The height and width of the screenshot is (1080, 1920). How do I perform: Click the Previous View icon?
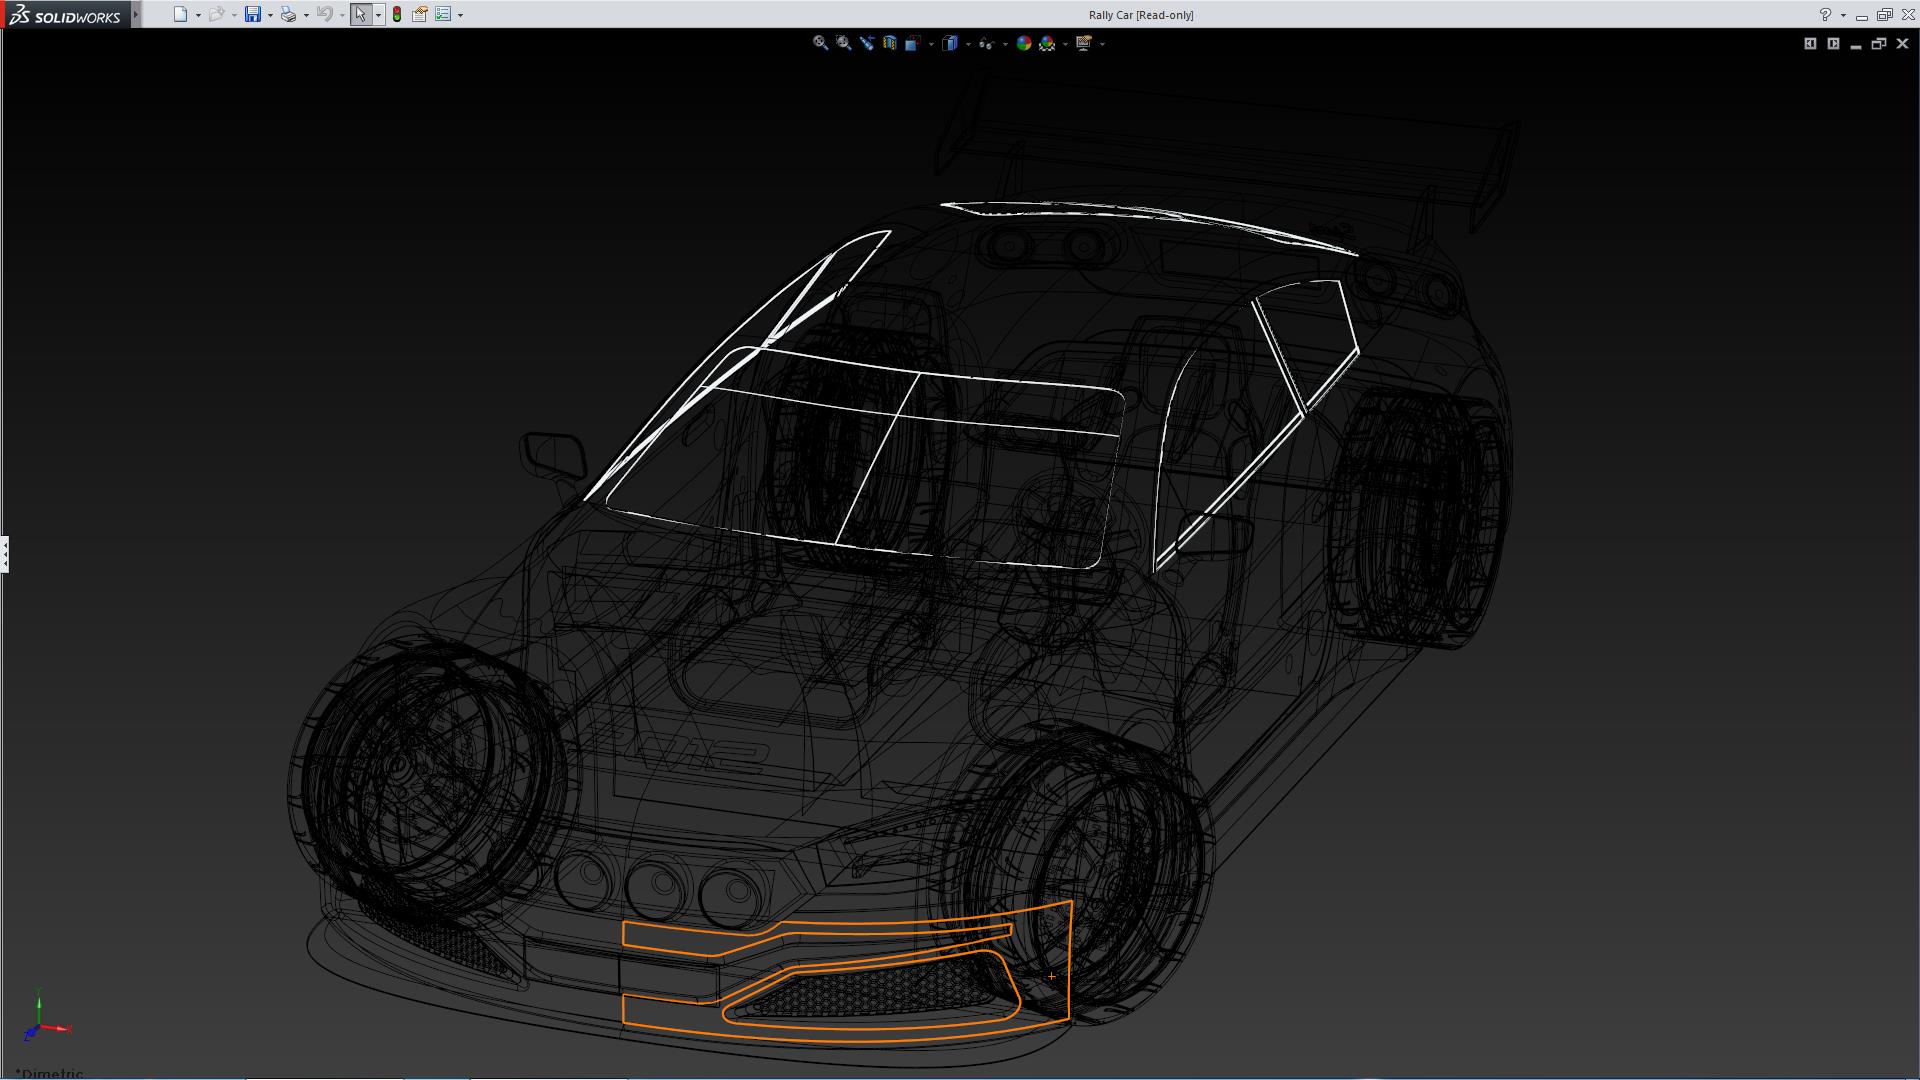tap(866, 43)
